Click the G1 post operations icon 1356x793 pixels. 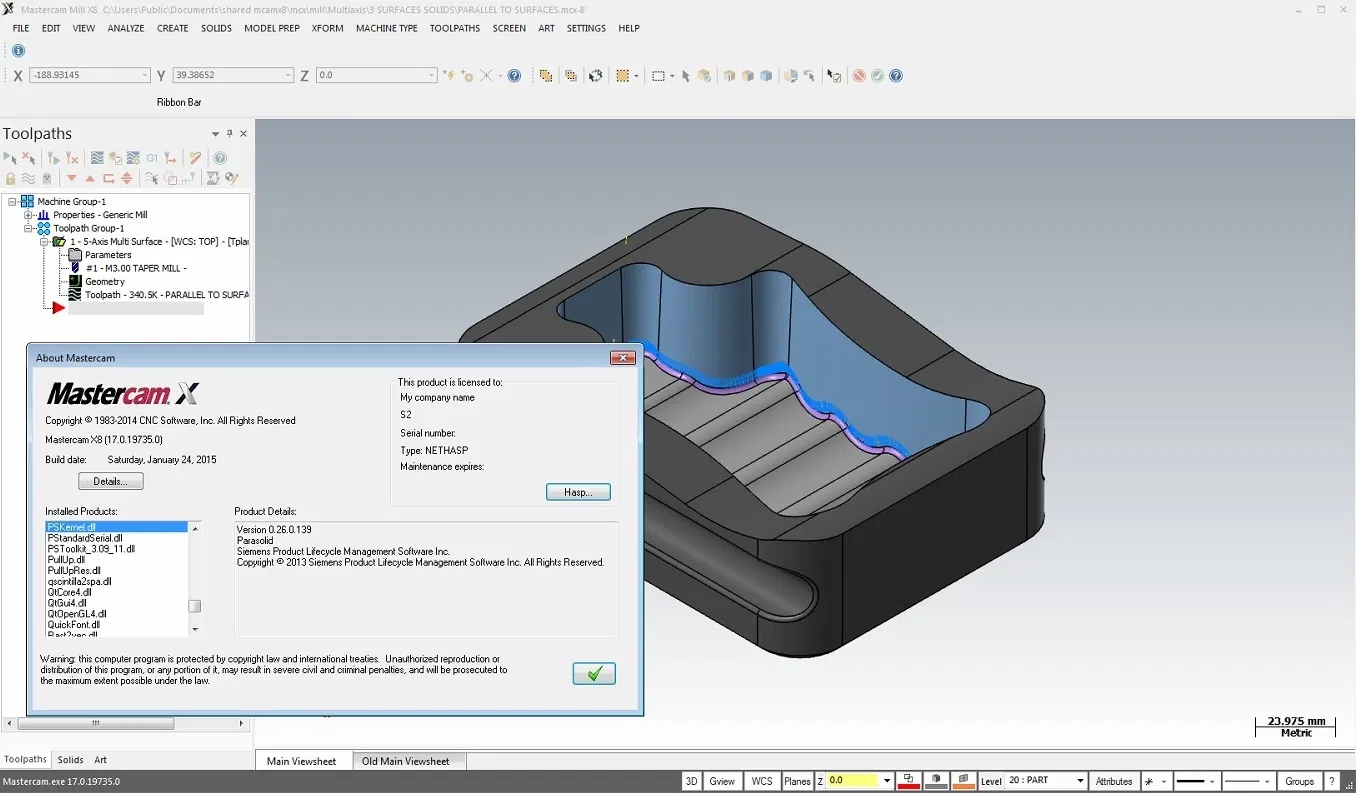[152, 158]
